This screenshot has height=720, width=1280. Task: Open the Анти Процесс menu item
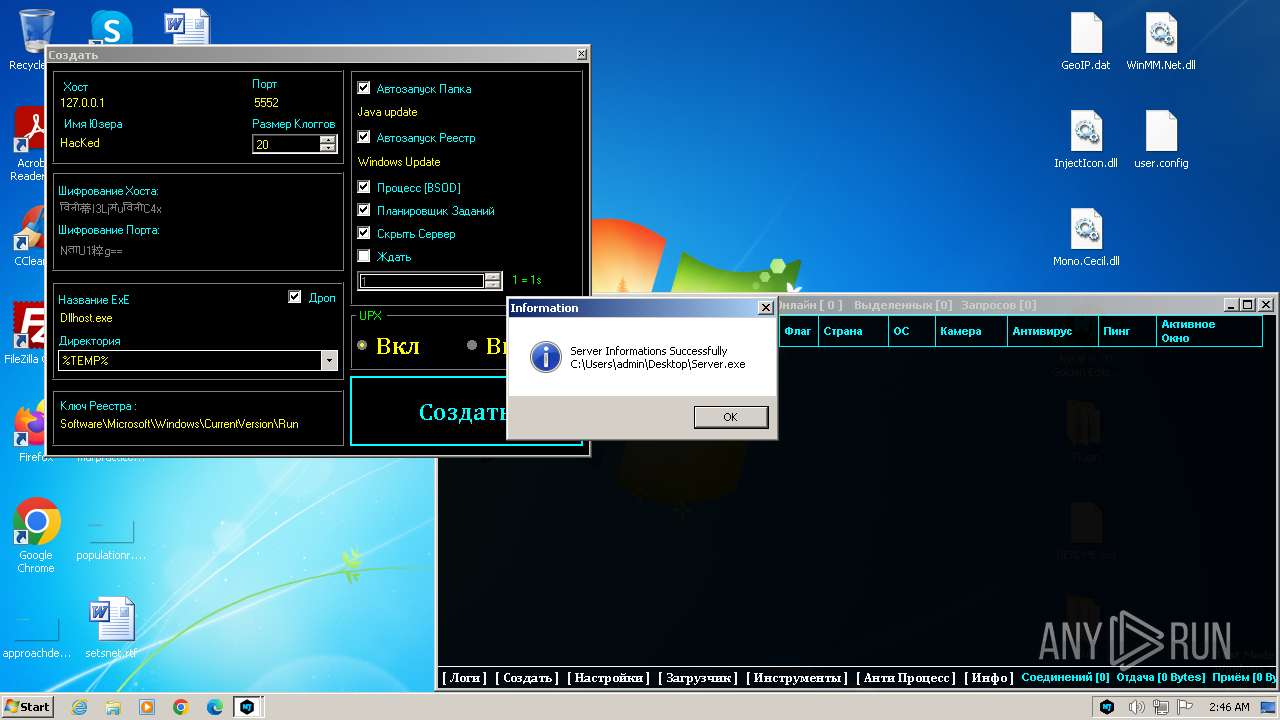[906, 678]
